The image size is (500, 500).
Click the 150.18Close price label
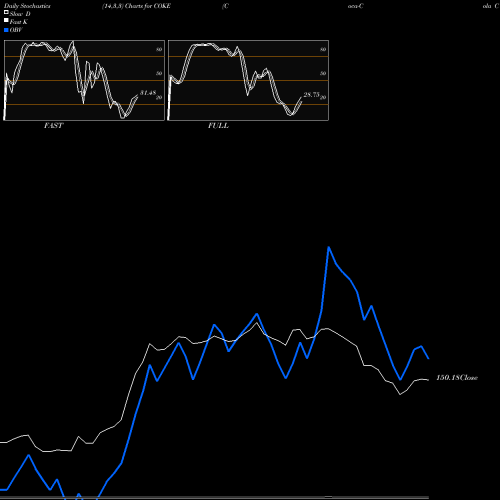[457, 378]
